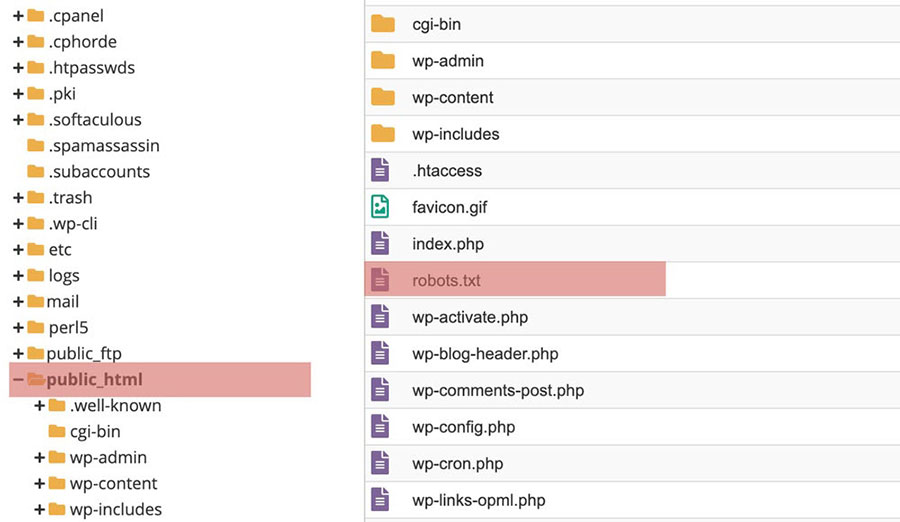Click the wp-content folder icon in file list
The image size is (900, 522).
pos(383,97)
